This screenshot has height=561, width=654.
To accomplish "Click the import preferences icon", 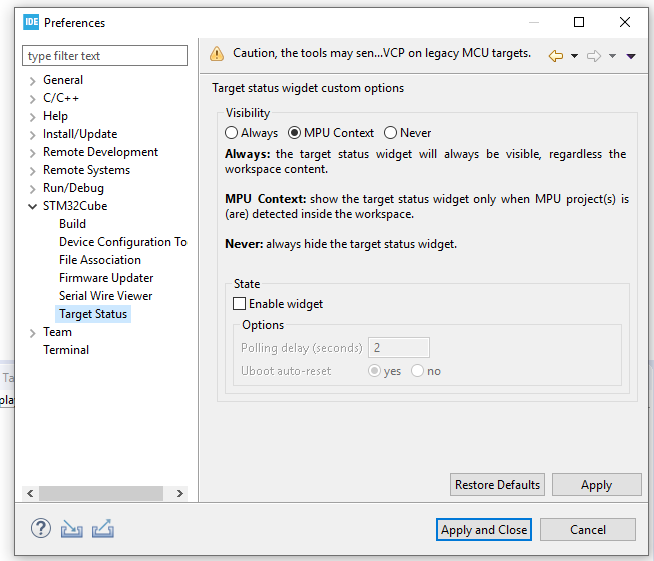I will point(71,528).
